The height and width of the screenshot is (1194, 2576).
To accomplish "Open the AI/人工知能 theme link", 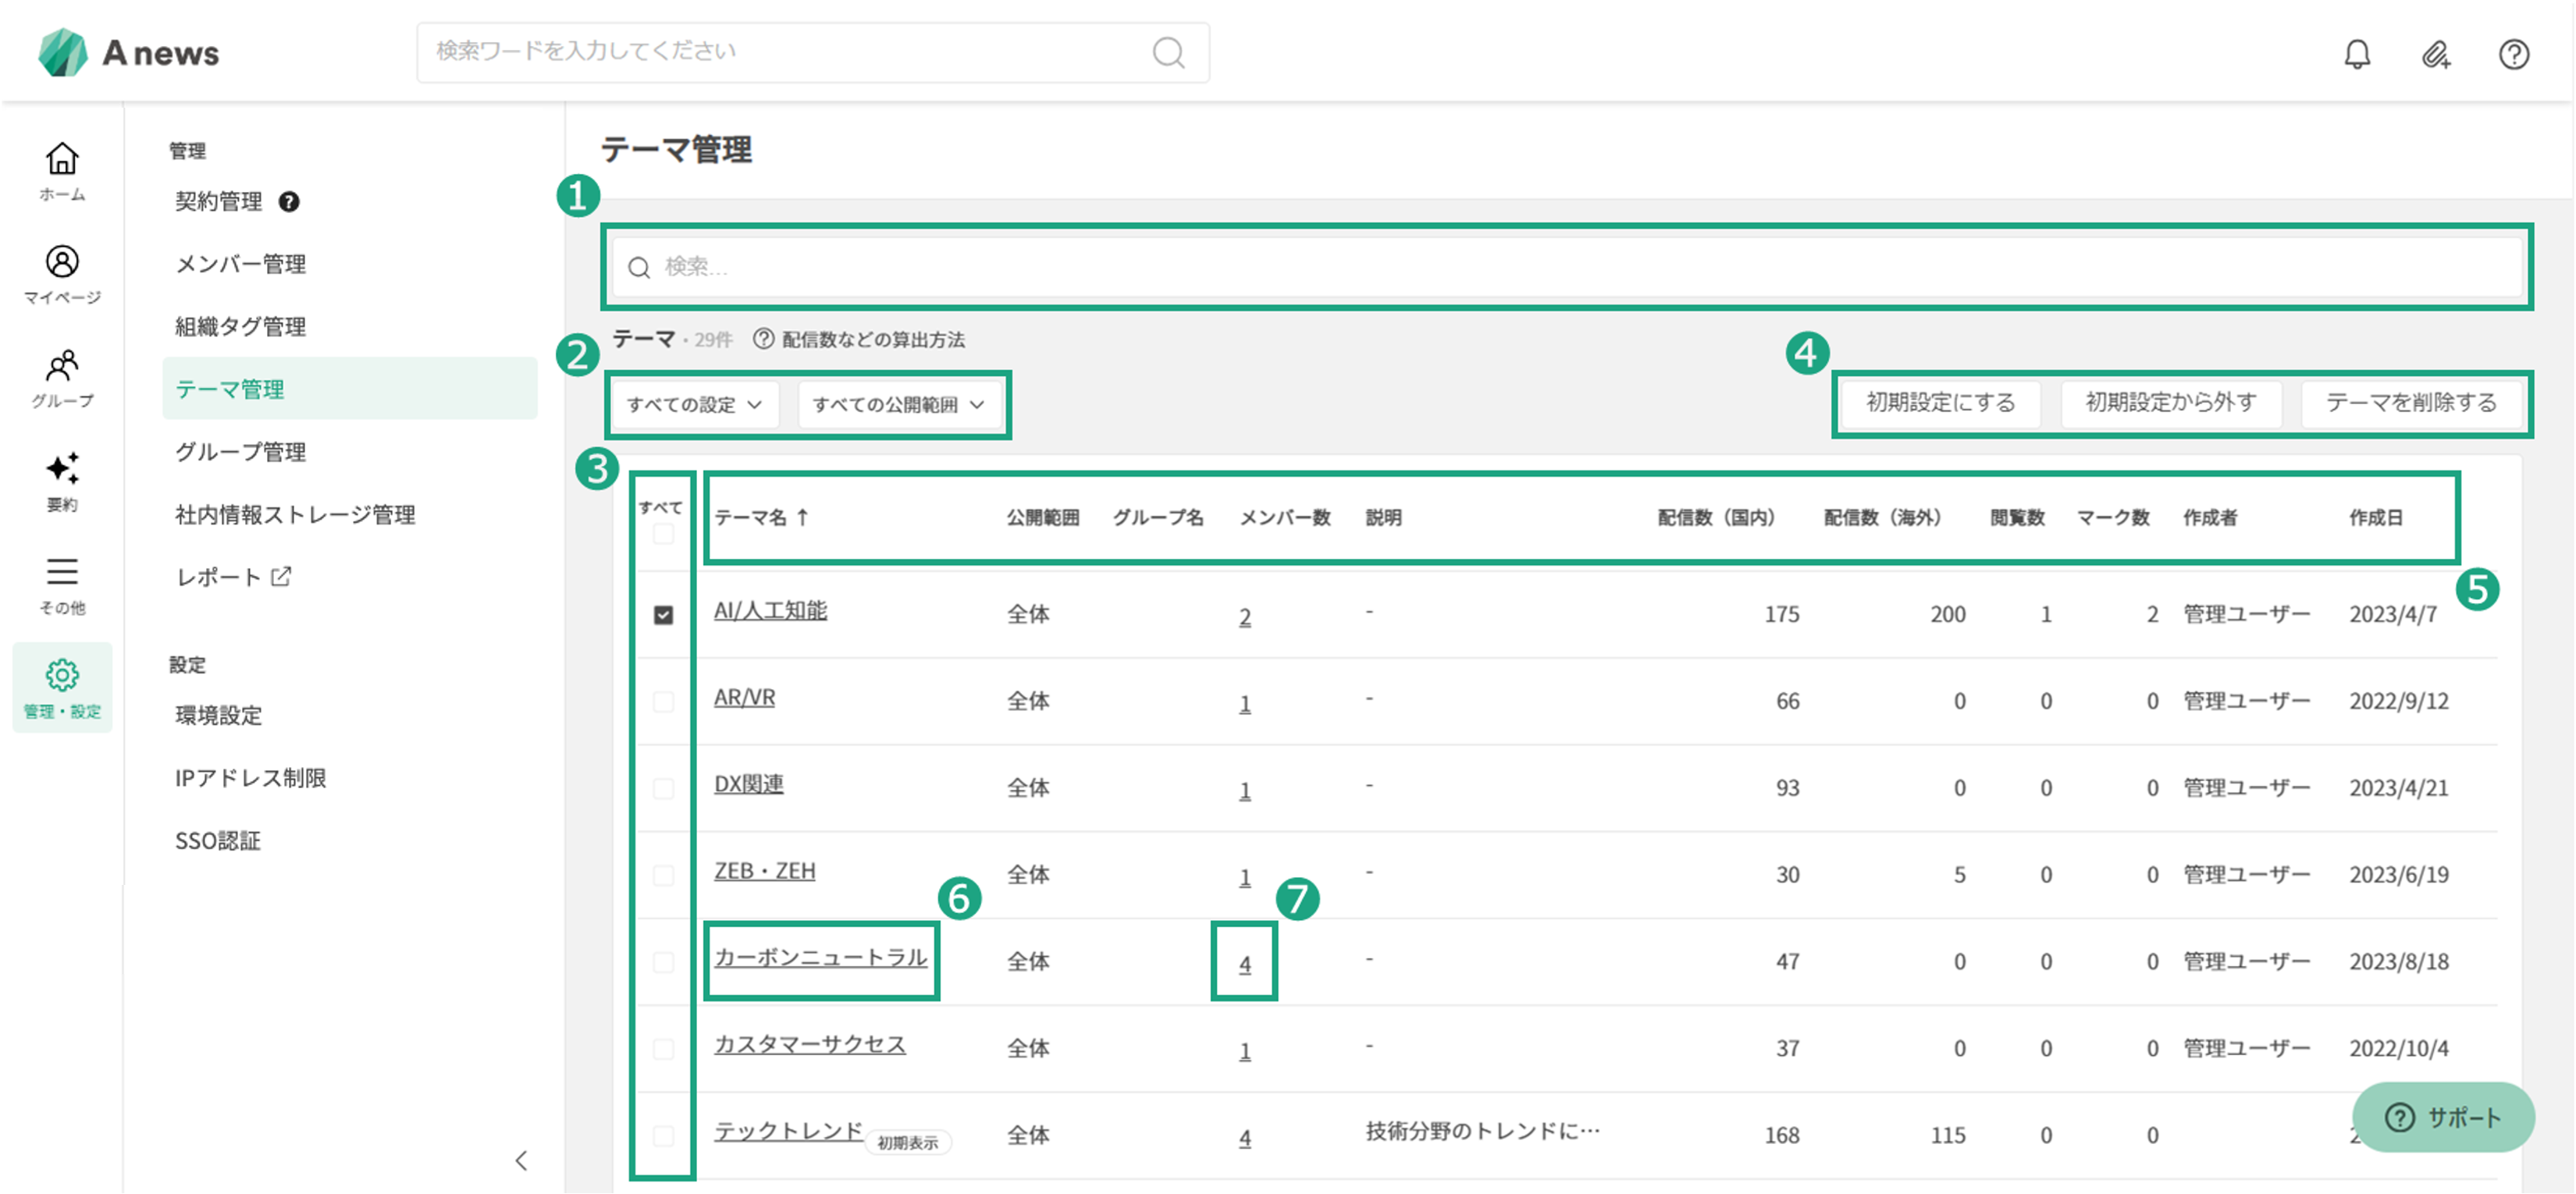I will tap(770, 611).
